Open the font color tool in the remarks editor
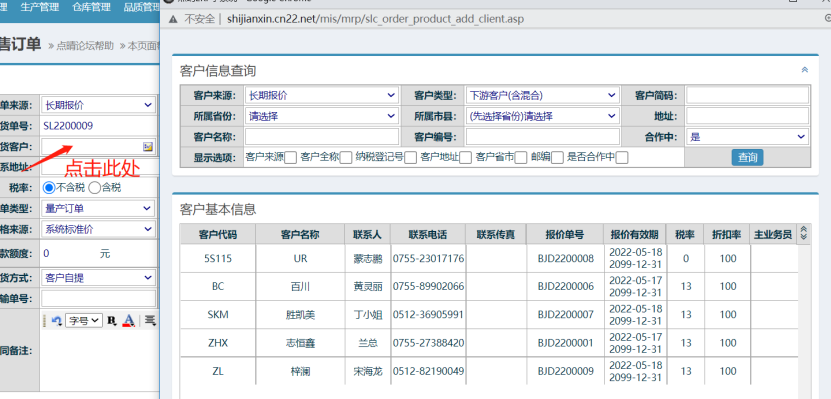 [128, 320]
